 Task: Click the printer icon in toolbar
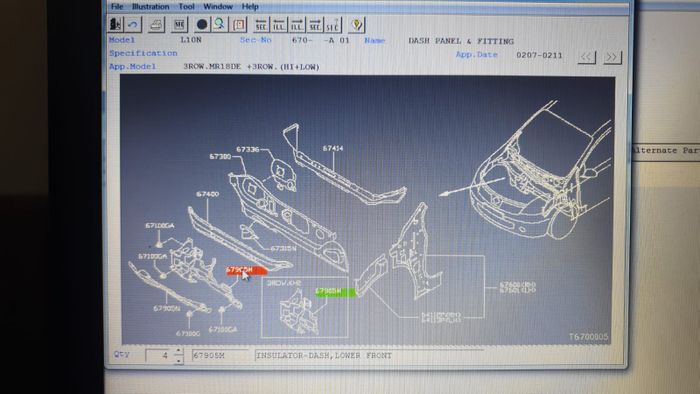coord(156,24)
